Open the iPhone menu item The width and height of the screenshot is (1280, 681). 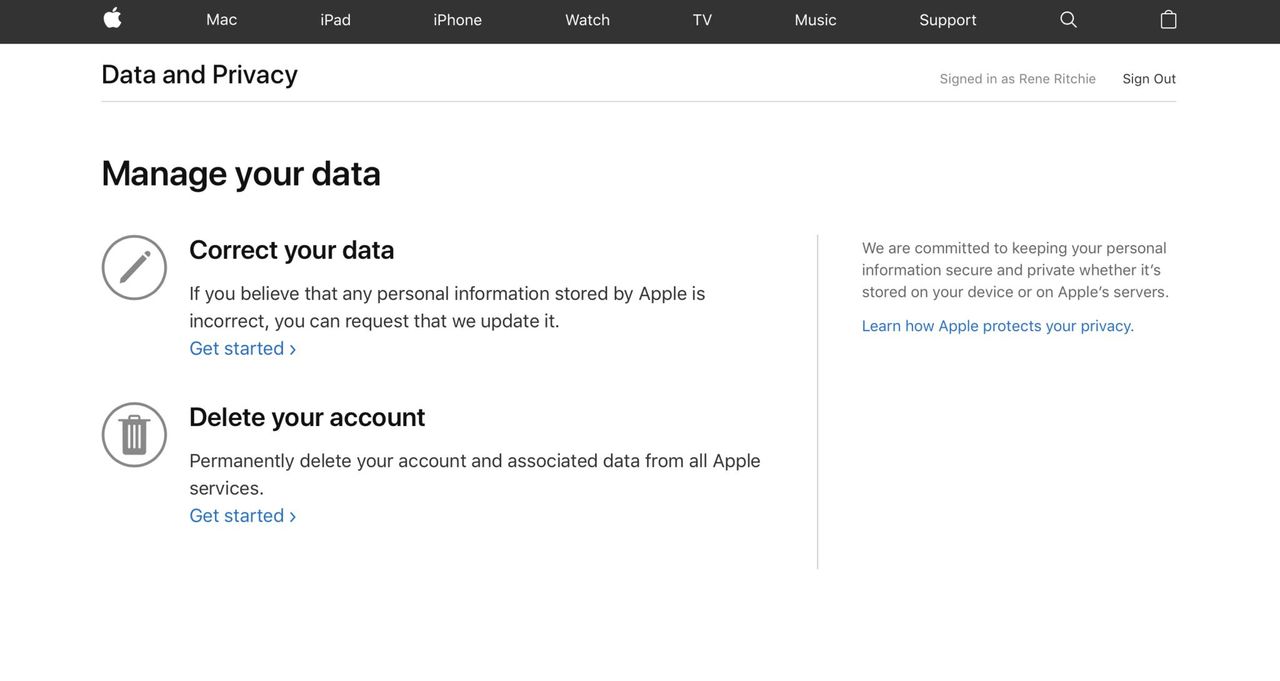click(457, 20)
